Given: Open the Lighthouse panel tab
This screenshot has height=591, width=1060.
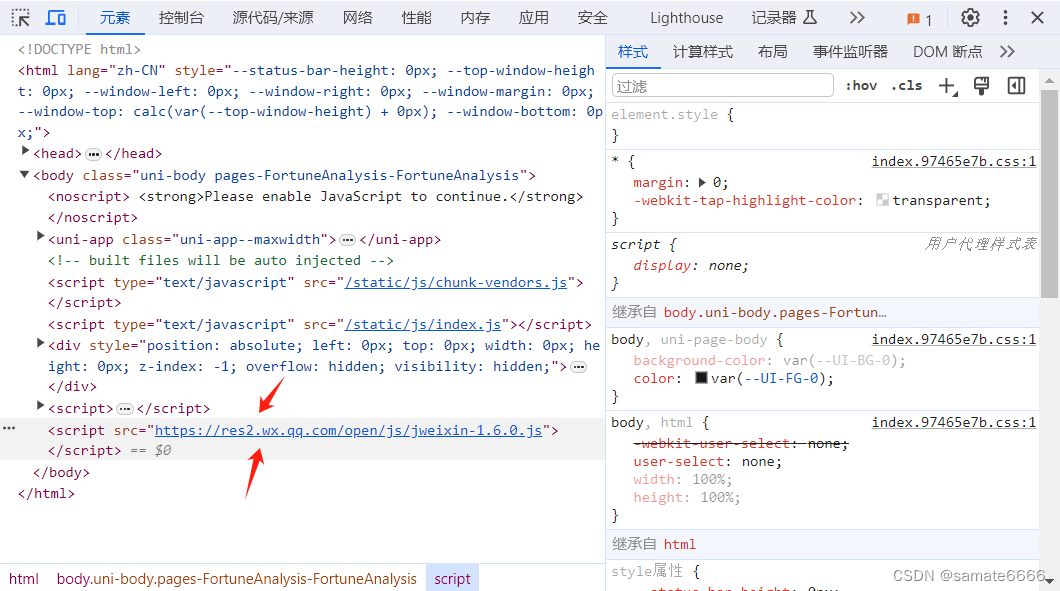Looking at the screenshot, I should click(x=686, y=16).
